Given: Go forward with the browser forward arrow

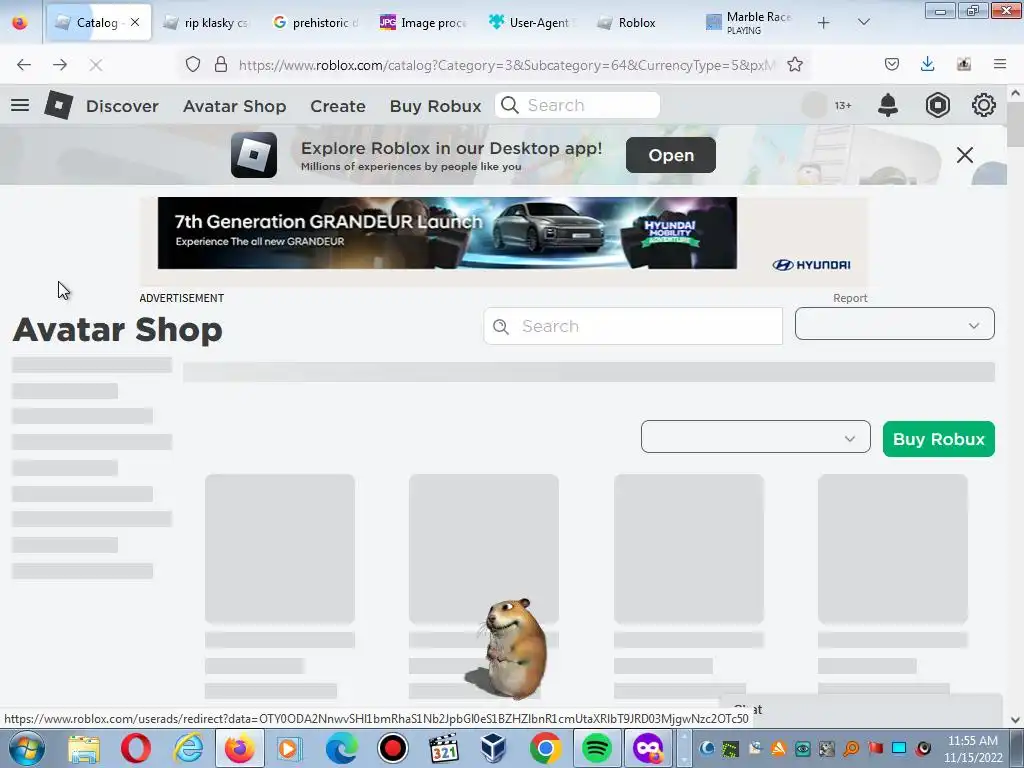Looking at the screenshot, I should tap(59, 64).
